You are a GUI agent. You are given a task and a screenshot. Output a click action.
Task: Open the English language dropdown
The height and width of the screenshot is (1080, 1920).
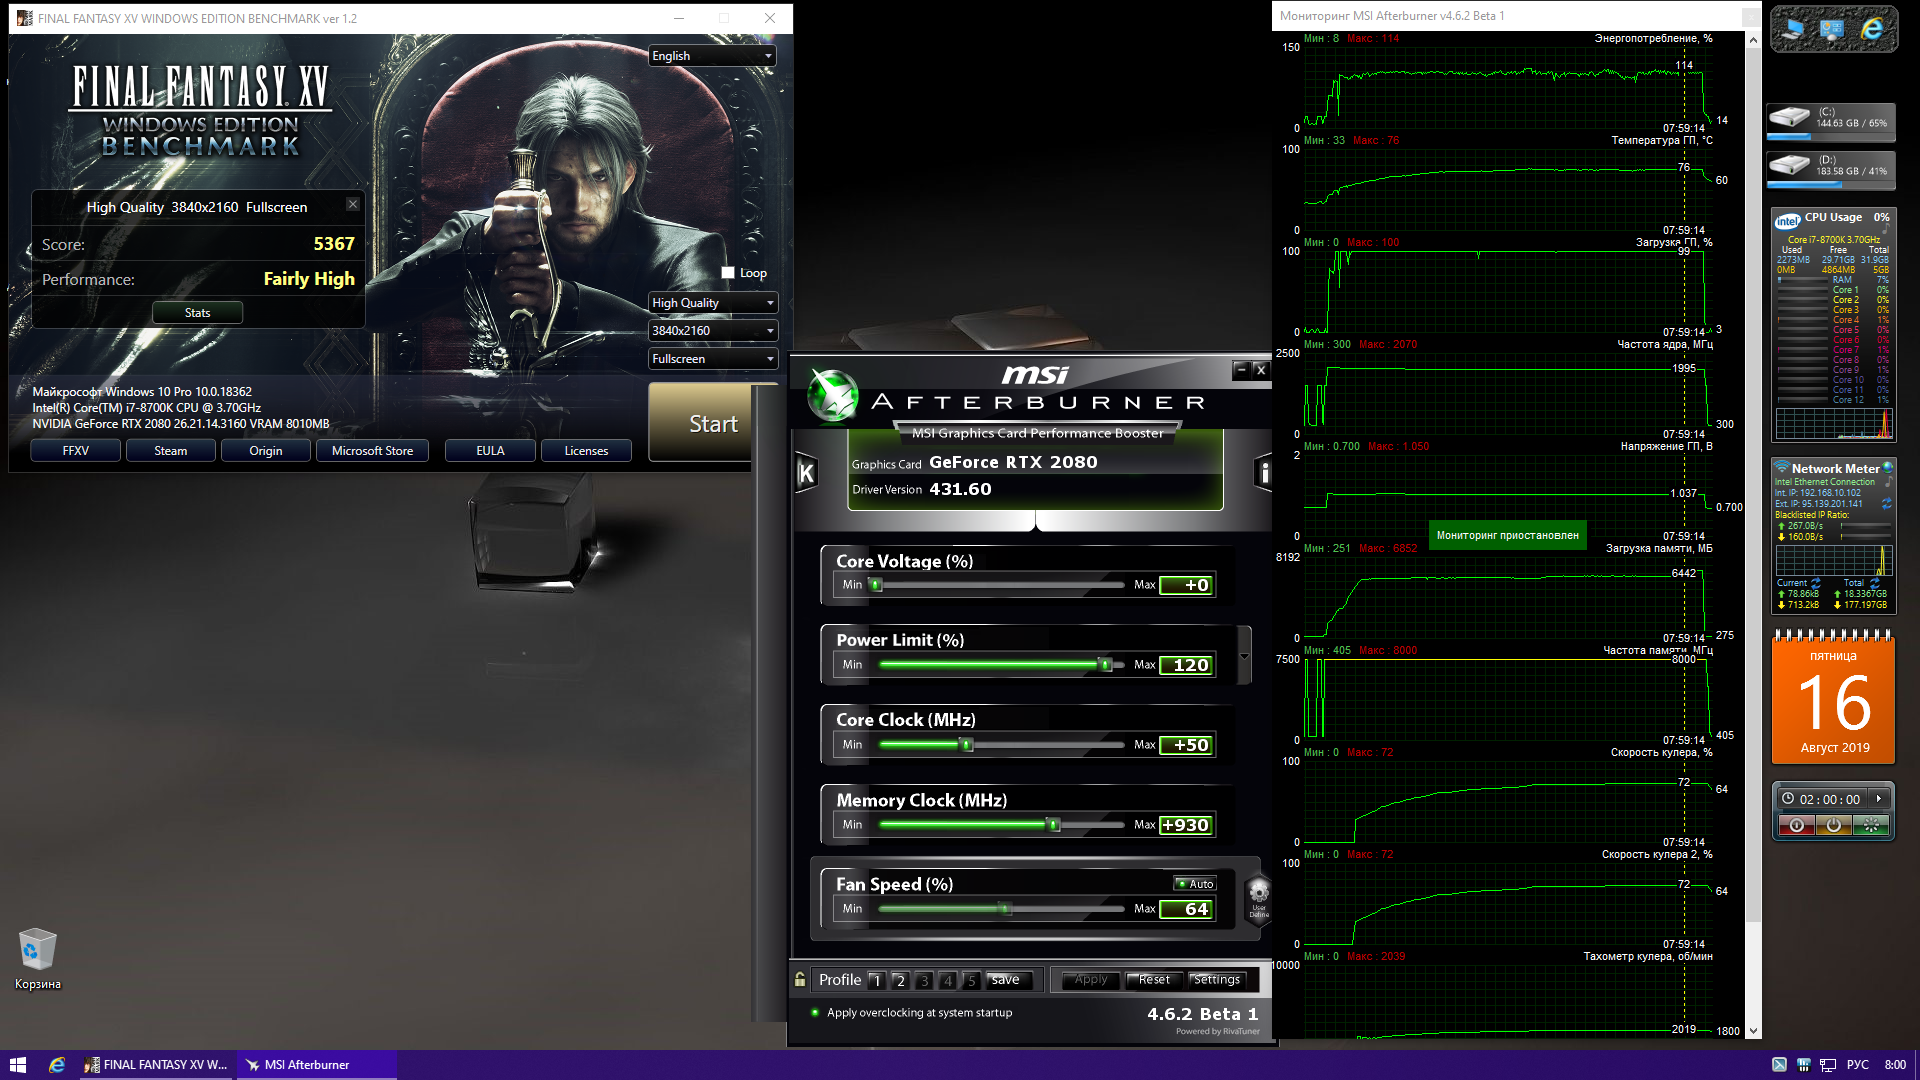[712, 56]
